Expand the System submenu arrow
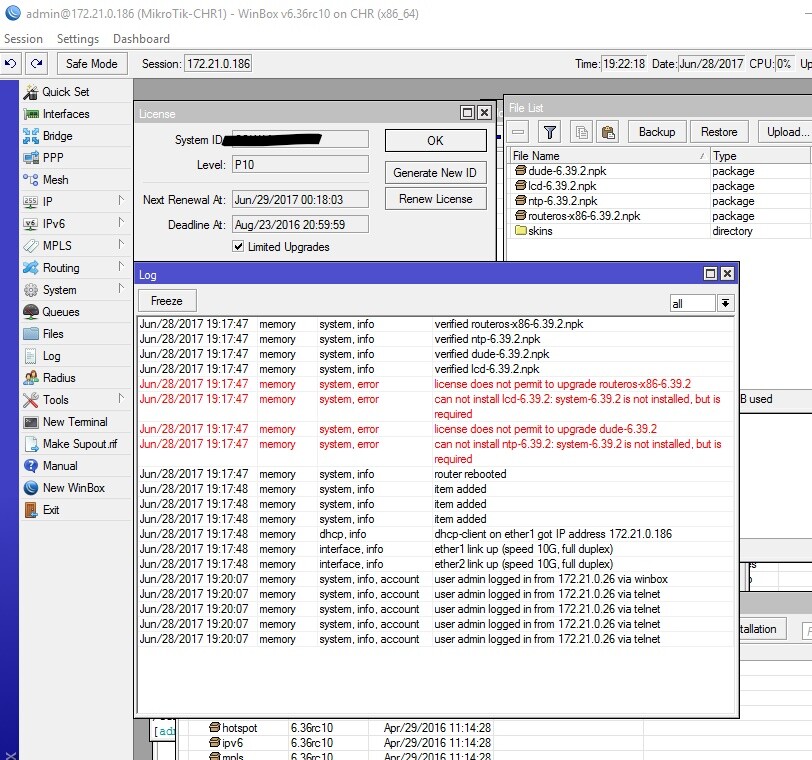The height and width of the screenshot is (760, 812). click(x=120, y=289)
